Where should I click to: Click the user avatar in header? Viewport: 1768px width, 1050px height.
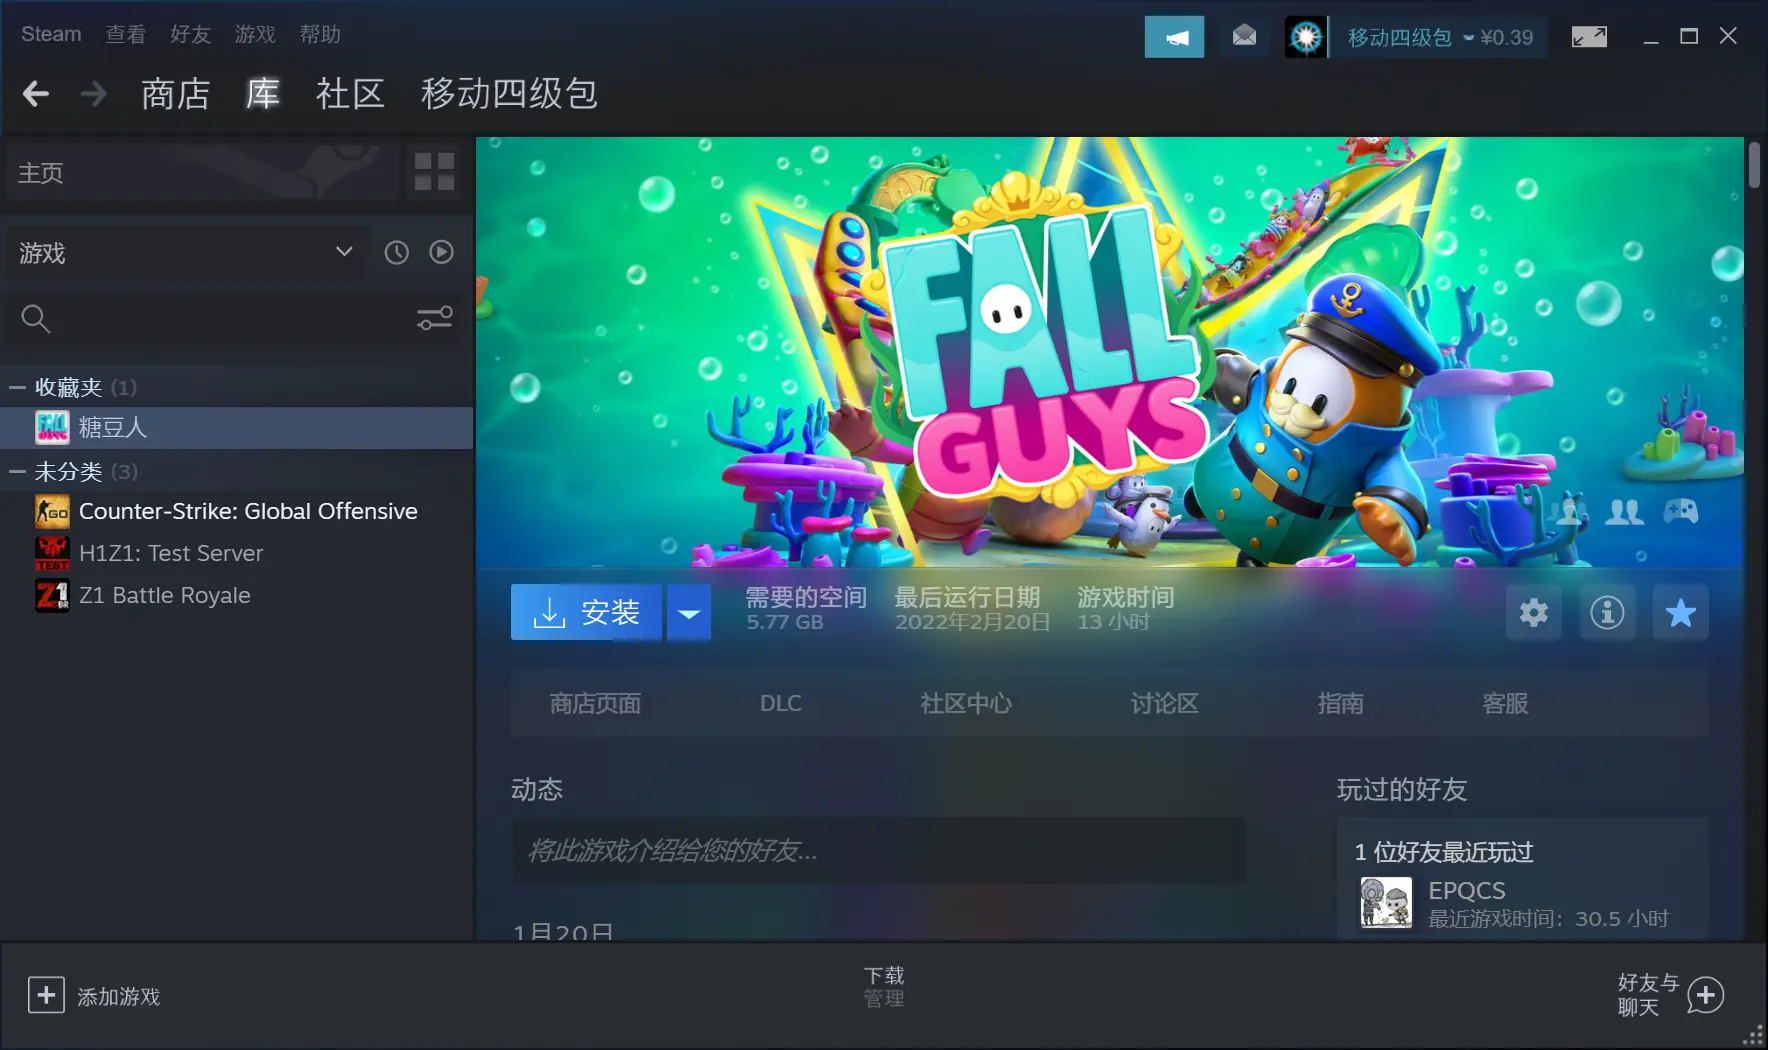pyautogui.click(x=1306, y=37)
